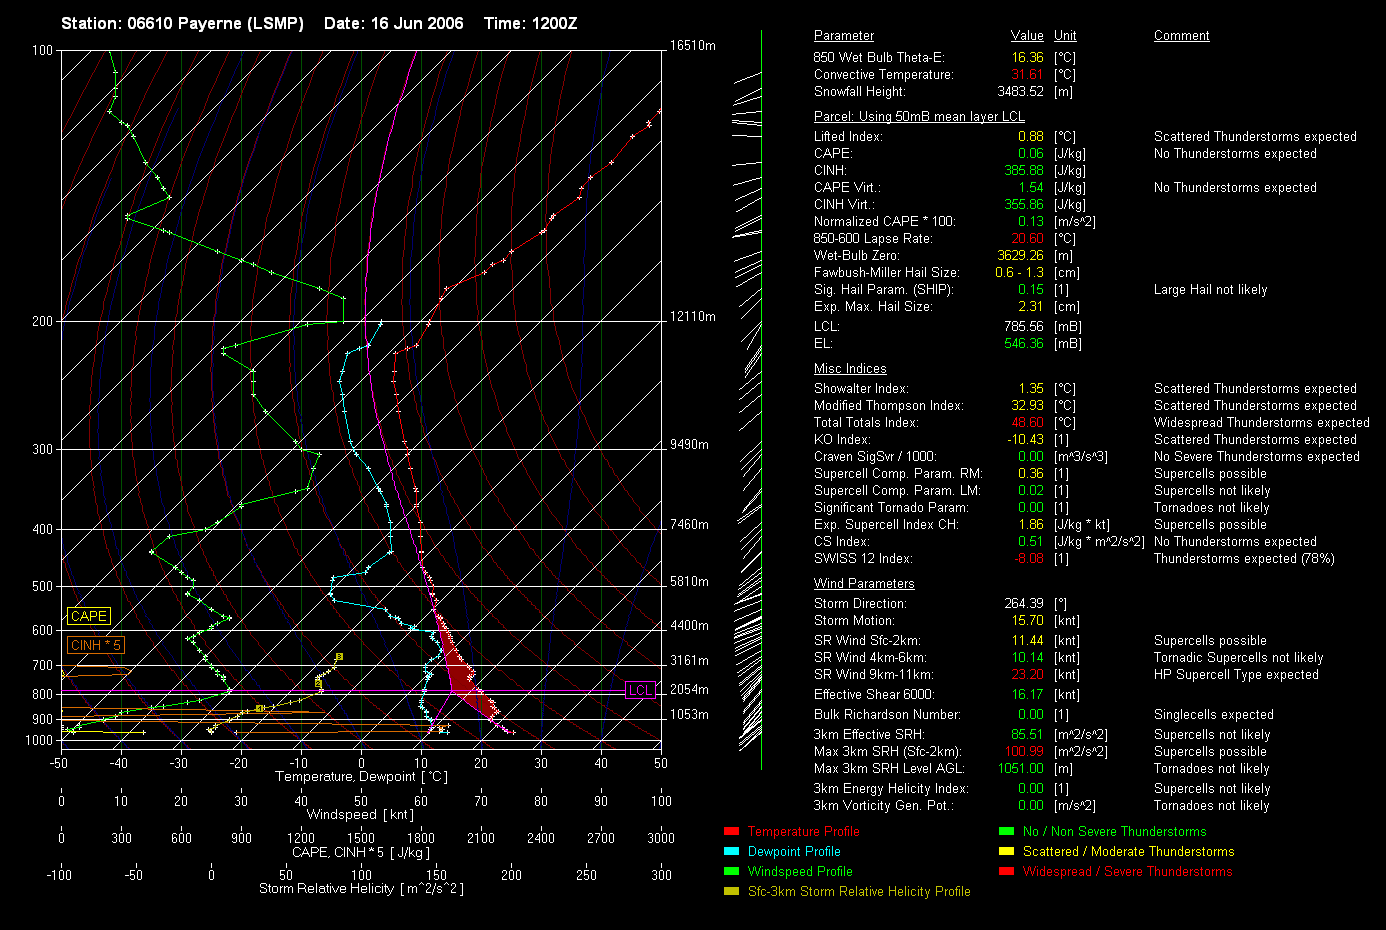Click the magenta LCL marker label
The width and height of the screenshot is (1386, 930).
[x=640, y=691]
